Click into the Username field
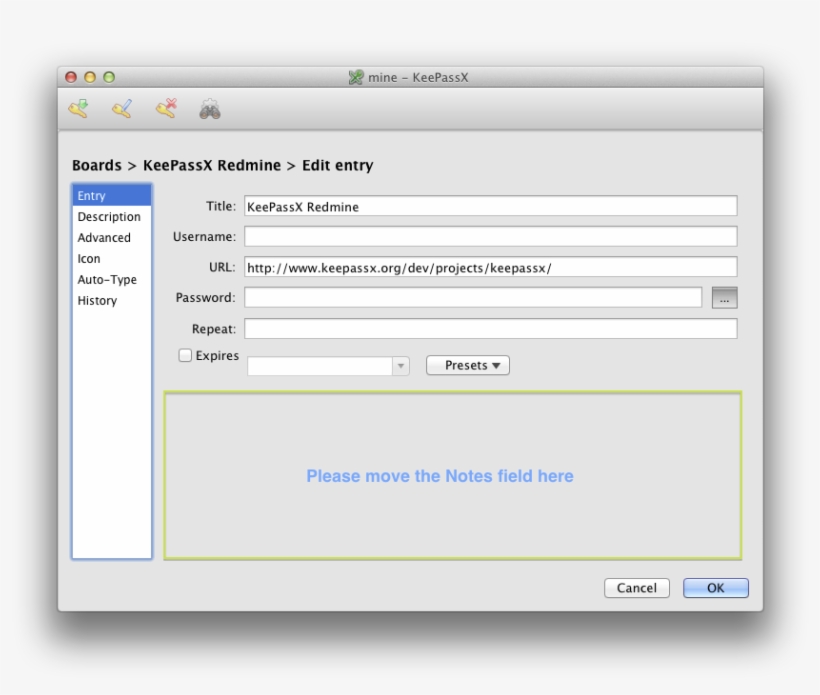 [x=491, y=236]
